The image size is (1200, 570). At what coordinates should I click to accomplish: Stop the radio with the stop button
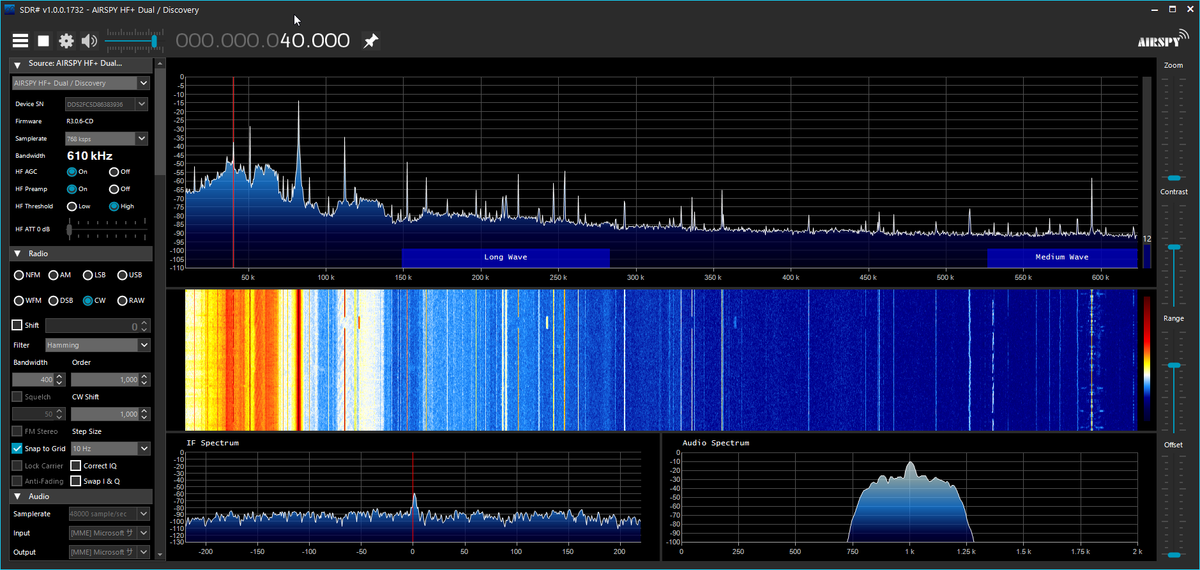(x=43, y=41)
